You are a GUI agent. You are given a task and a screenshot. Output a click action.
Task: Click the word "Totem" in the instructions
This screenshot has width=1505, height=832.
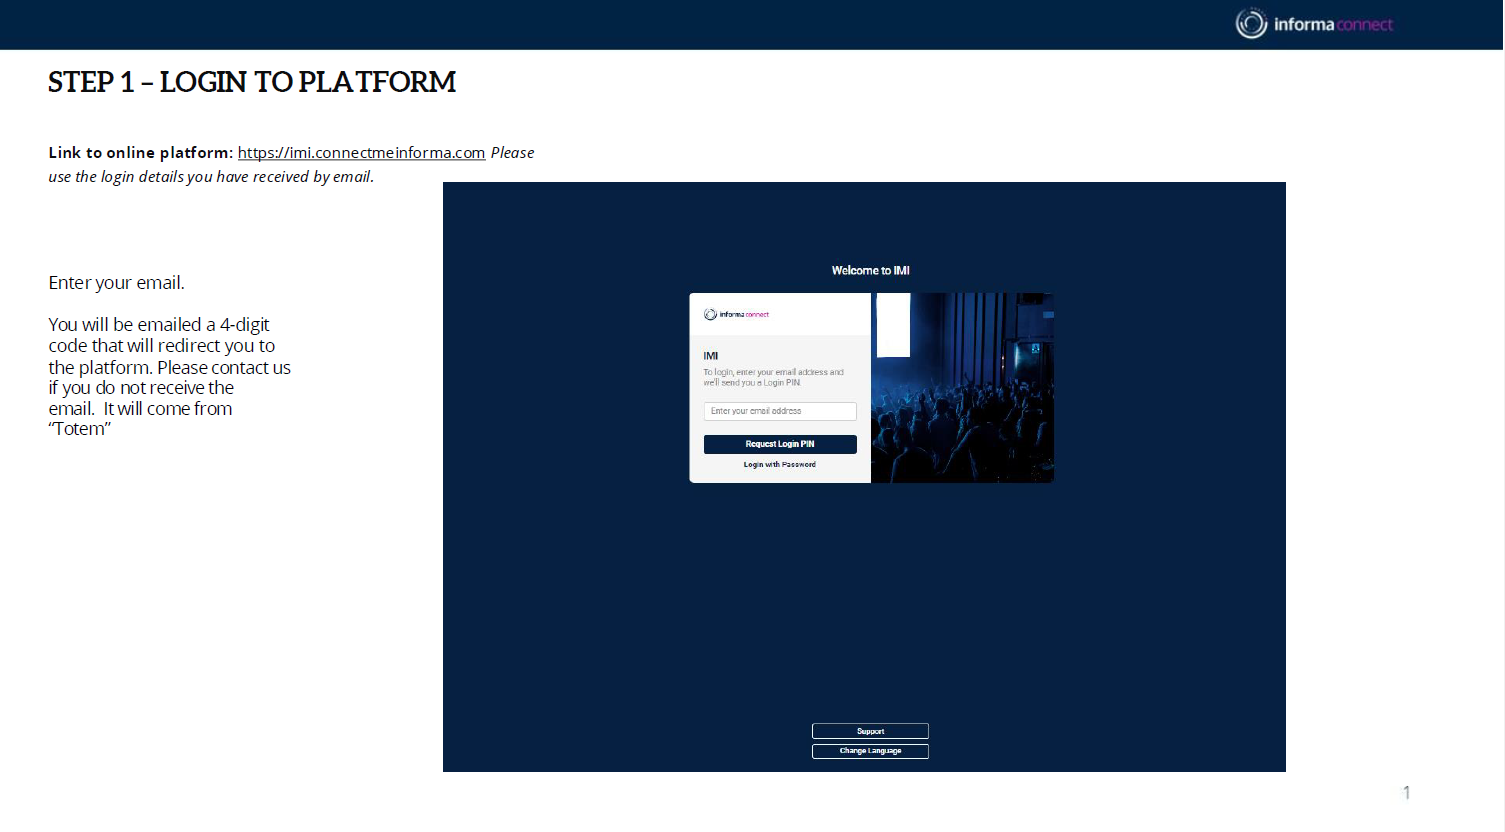point(80,429)
